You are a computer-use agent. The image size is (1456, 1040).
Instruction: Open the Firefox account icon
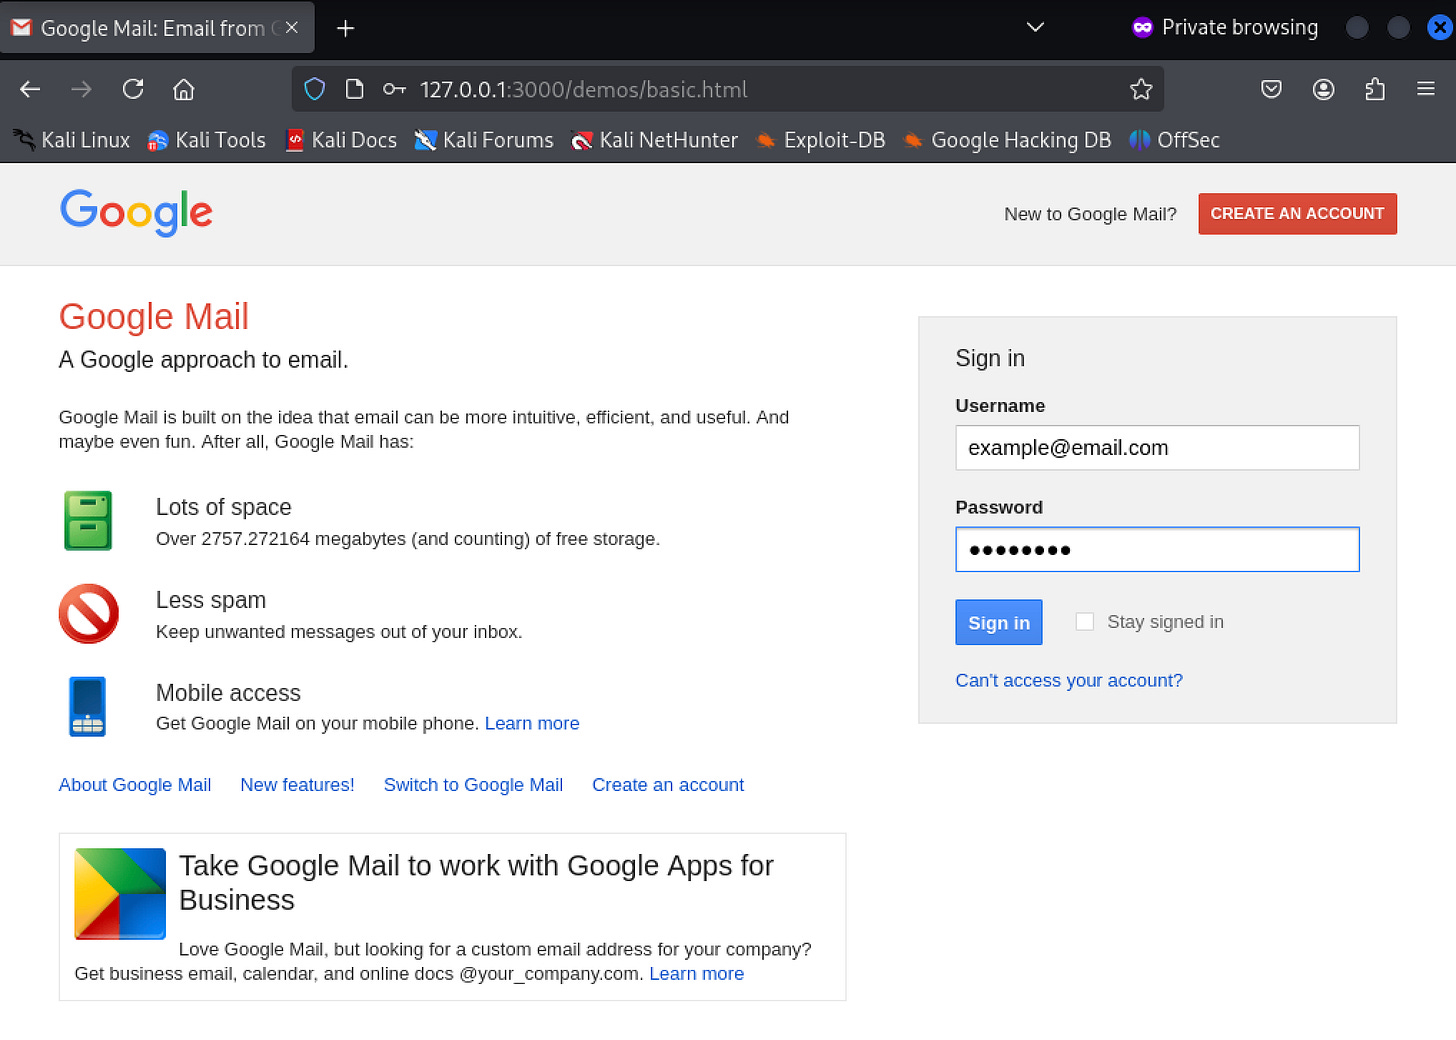(1323, 89)
